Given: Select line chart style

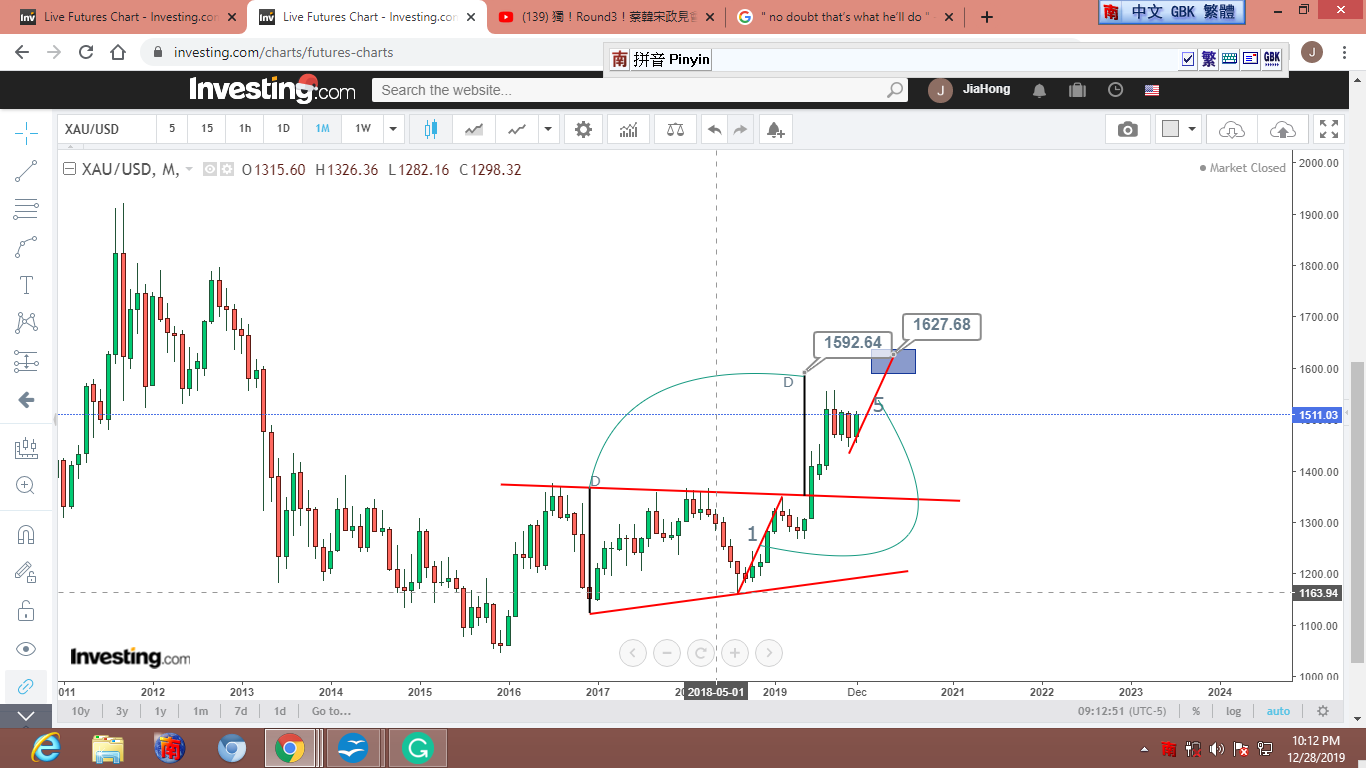Looking at the screenshot, I should tap(517, 129).
